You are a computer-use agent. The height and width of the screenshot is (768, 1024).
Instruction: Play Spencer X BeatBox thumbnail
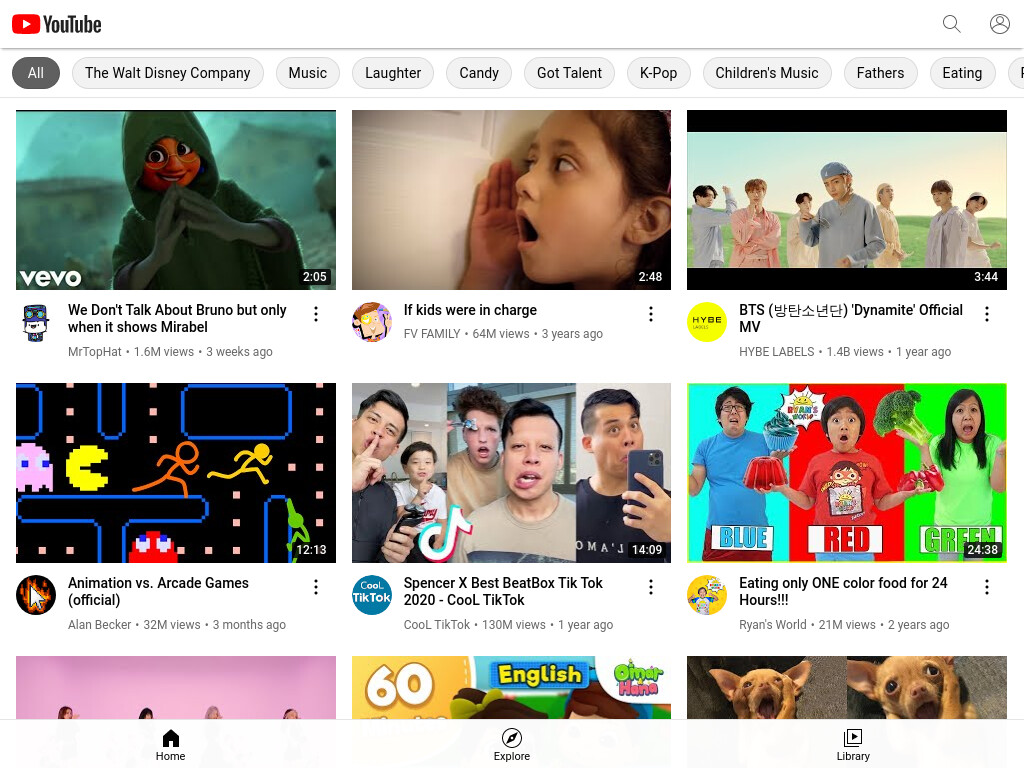click(511, 473)
